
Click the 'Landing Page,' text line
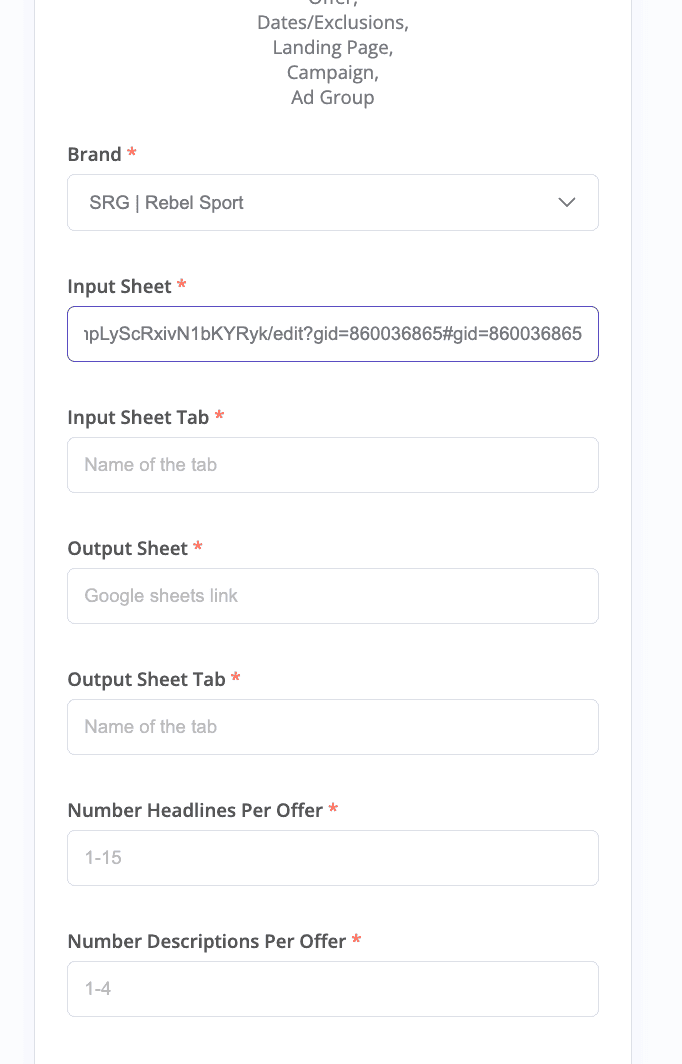click(332, 47)
